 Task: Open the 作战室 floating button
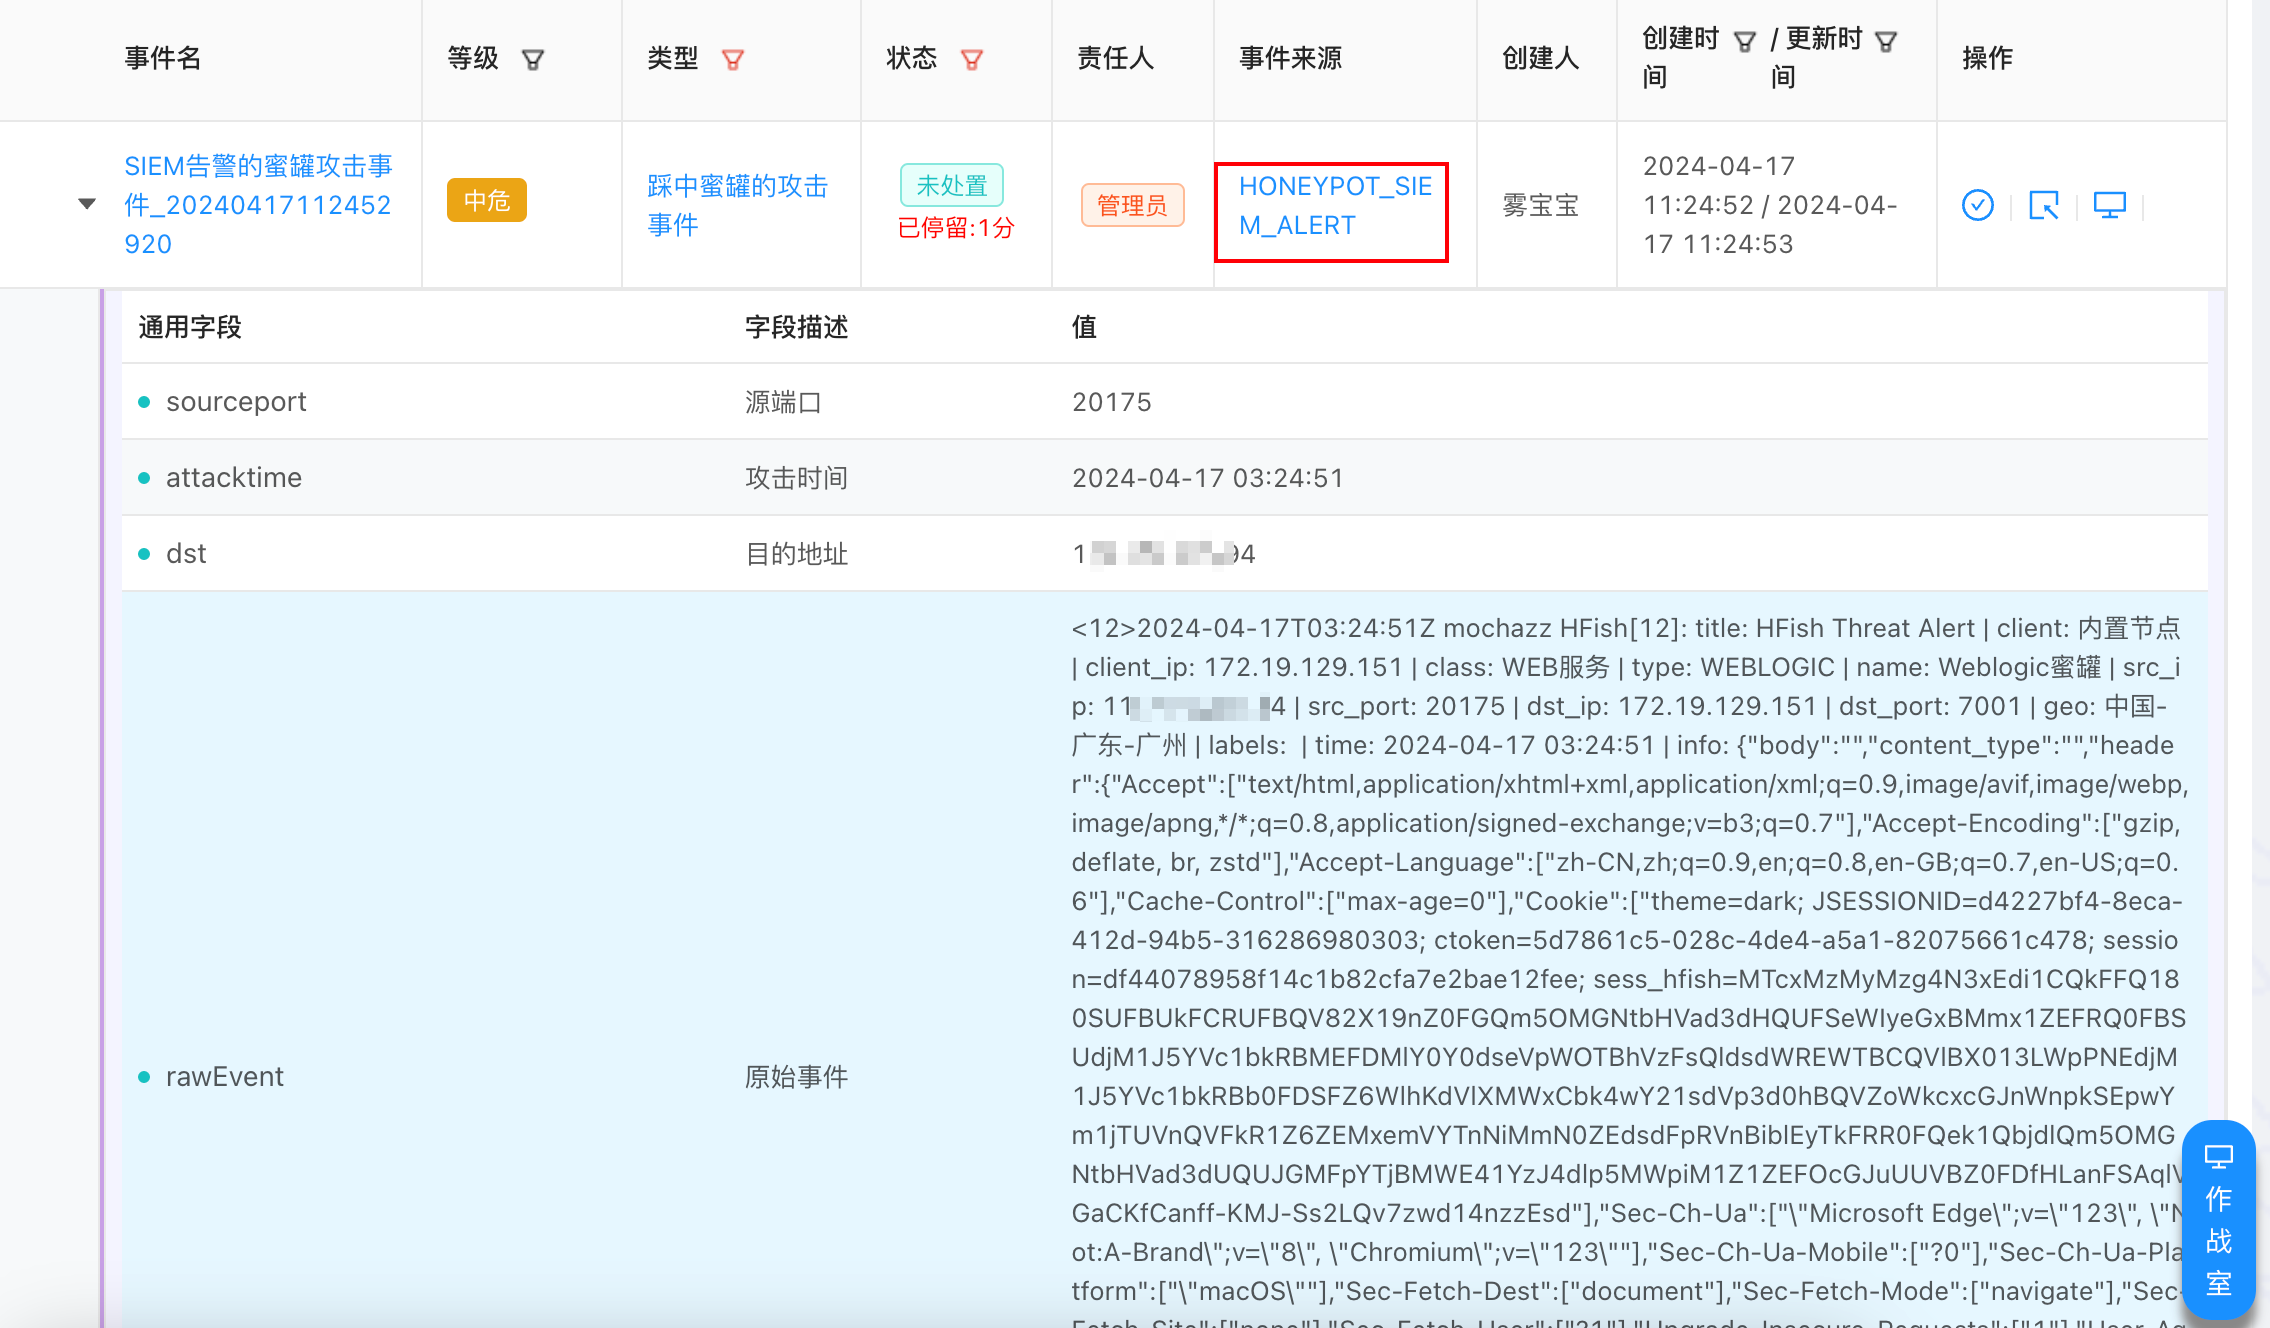tap(2218, 1218)
